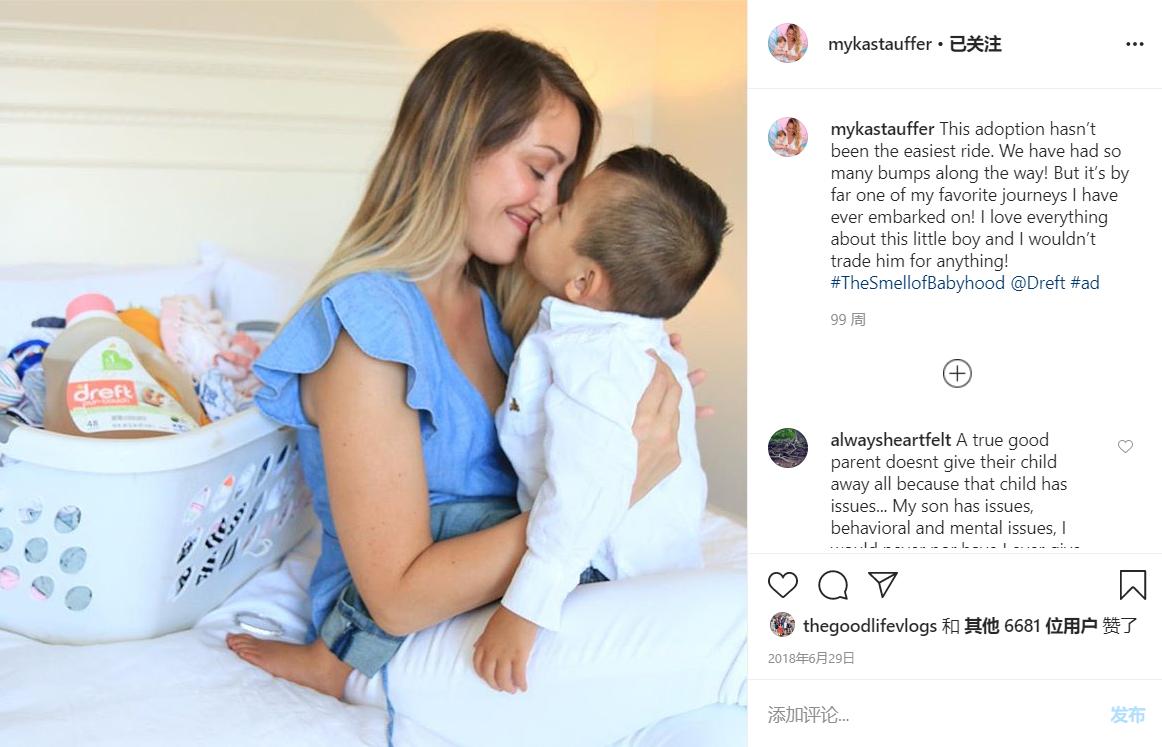1162x747 pixels.
Task: Open thegoodlifevlogs liker avatar
Action: (782, 625)
